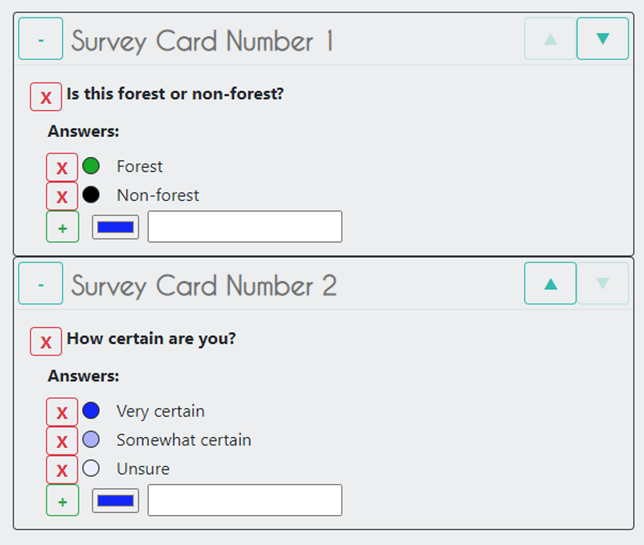Add new answer to Survey Card 1

click(x=62, y=227)
